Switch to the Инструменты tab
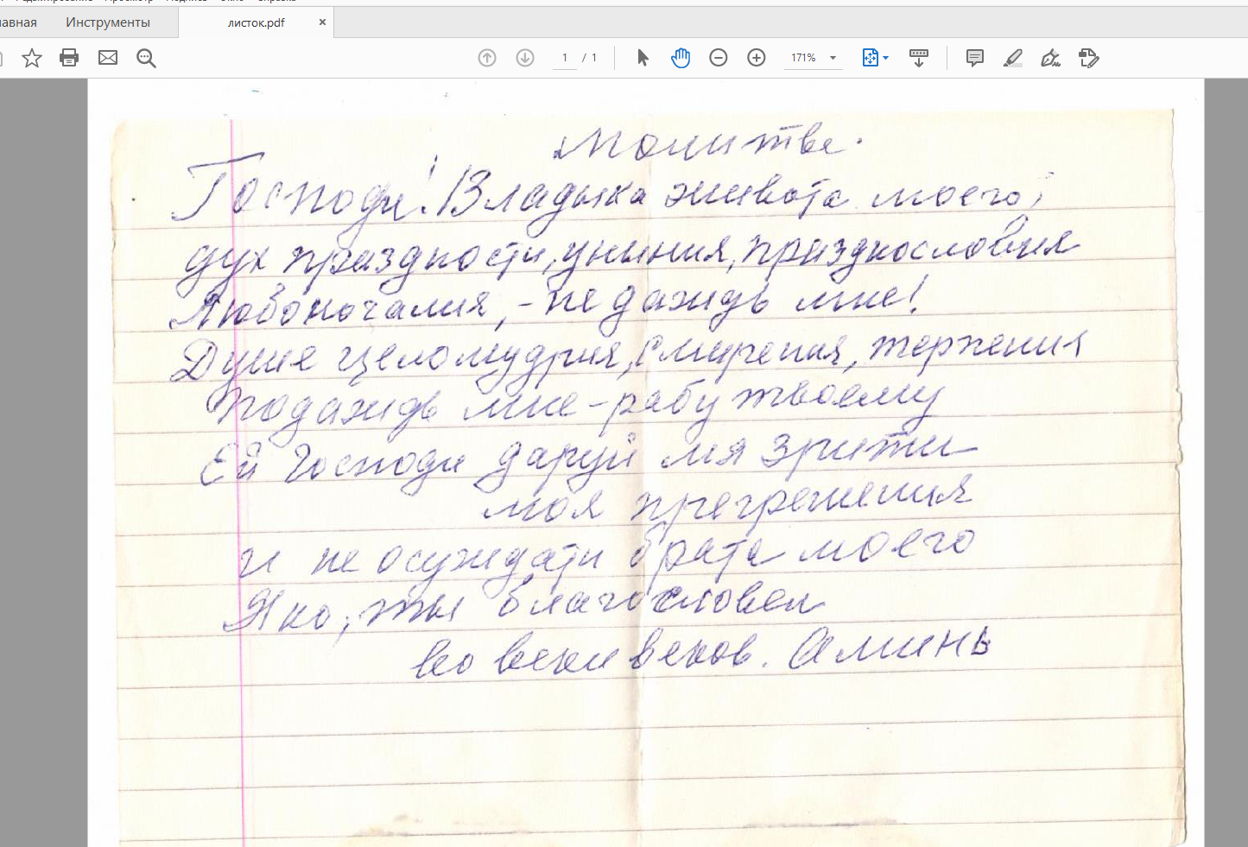Screen dimensions: 1248x847 pos(108,22)
